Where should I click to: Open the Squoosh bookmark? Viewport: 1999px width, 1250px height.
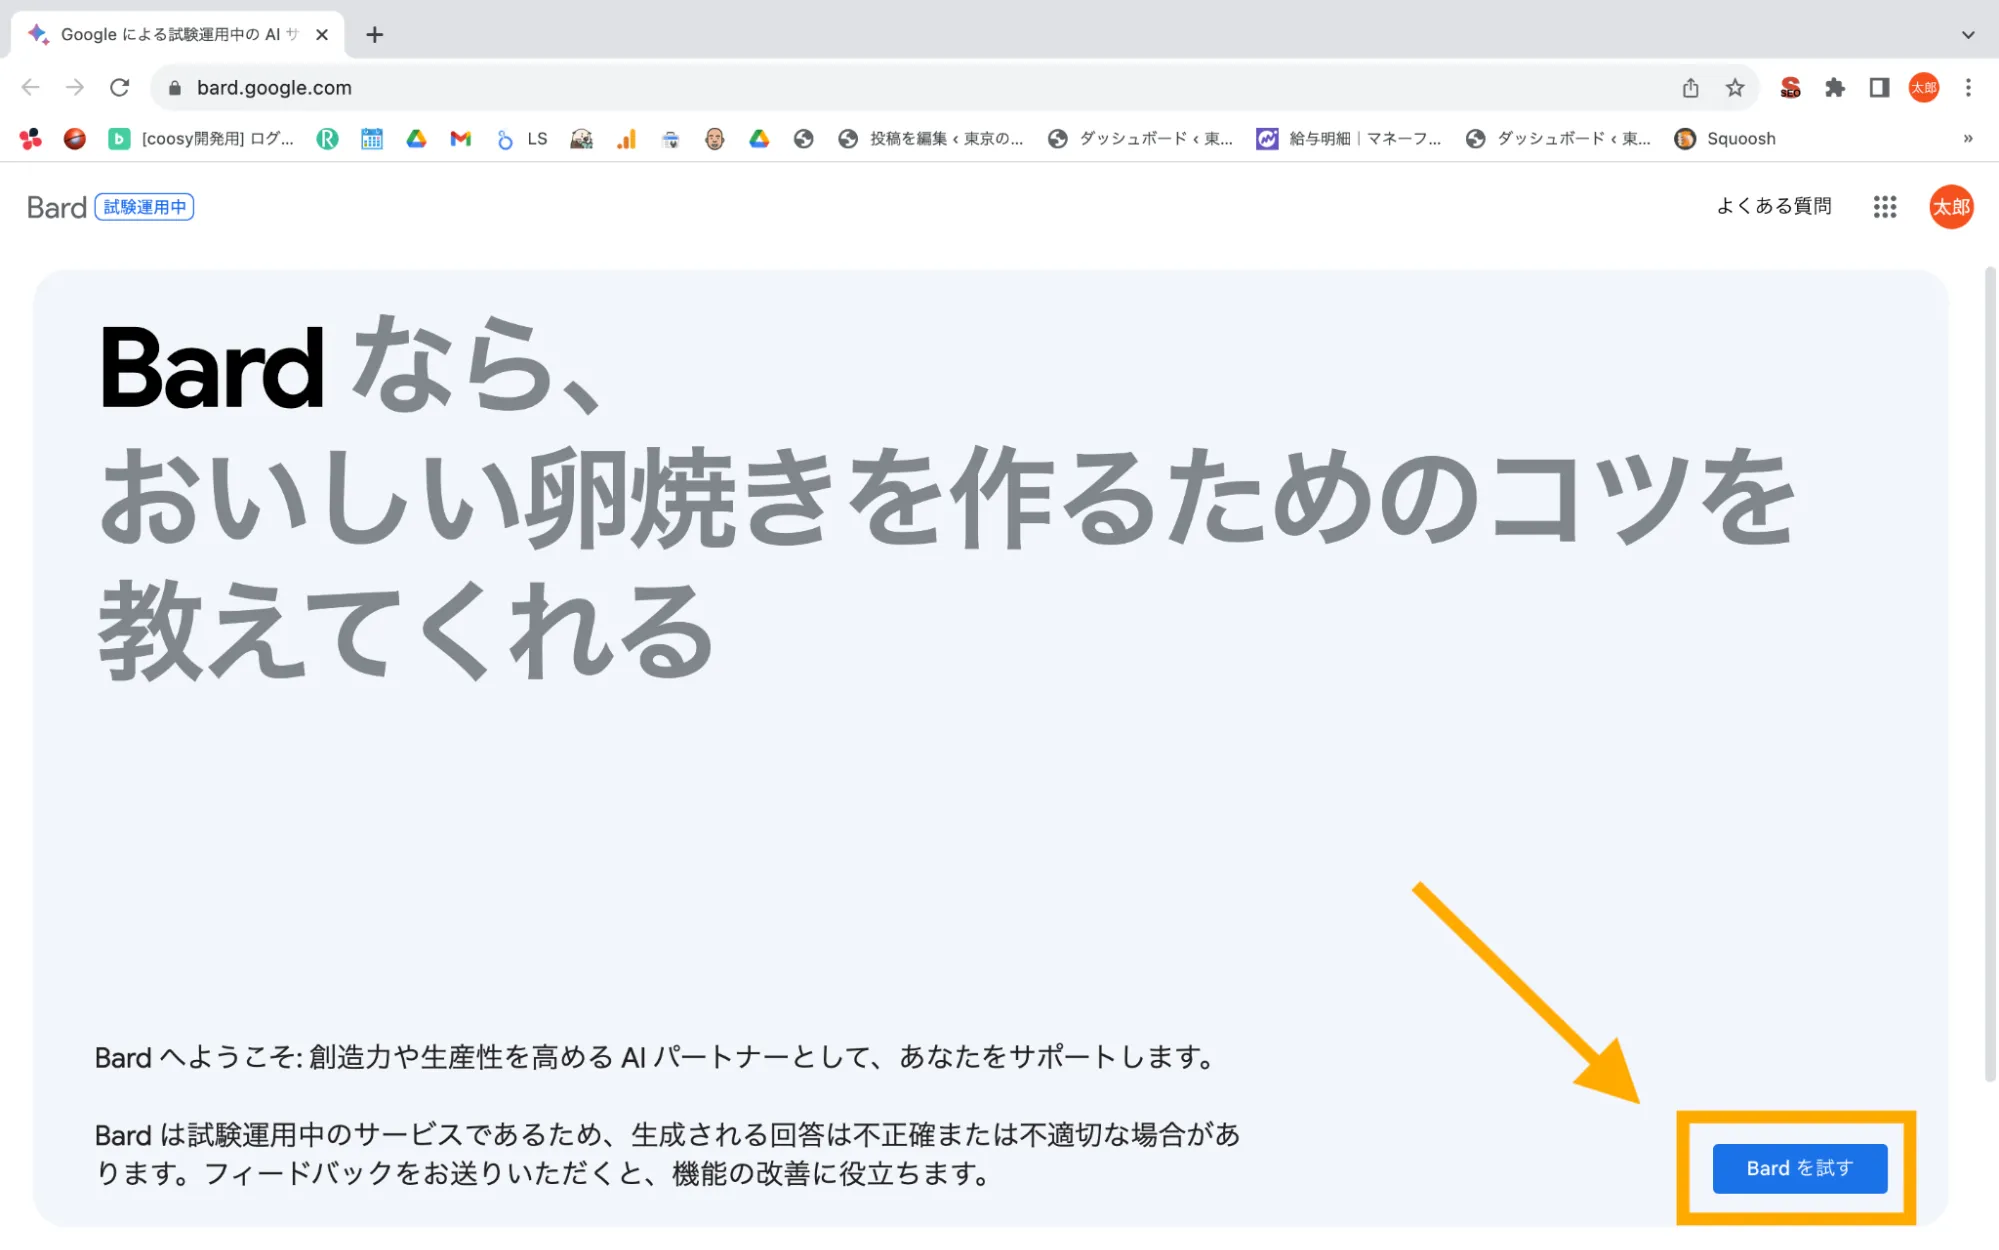[1726, 139]
